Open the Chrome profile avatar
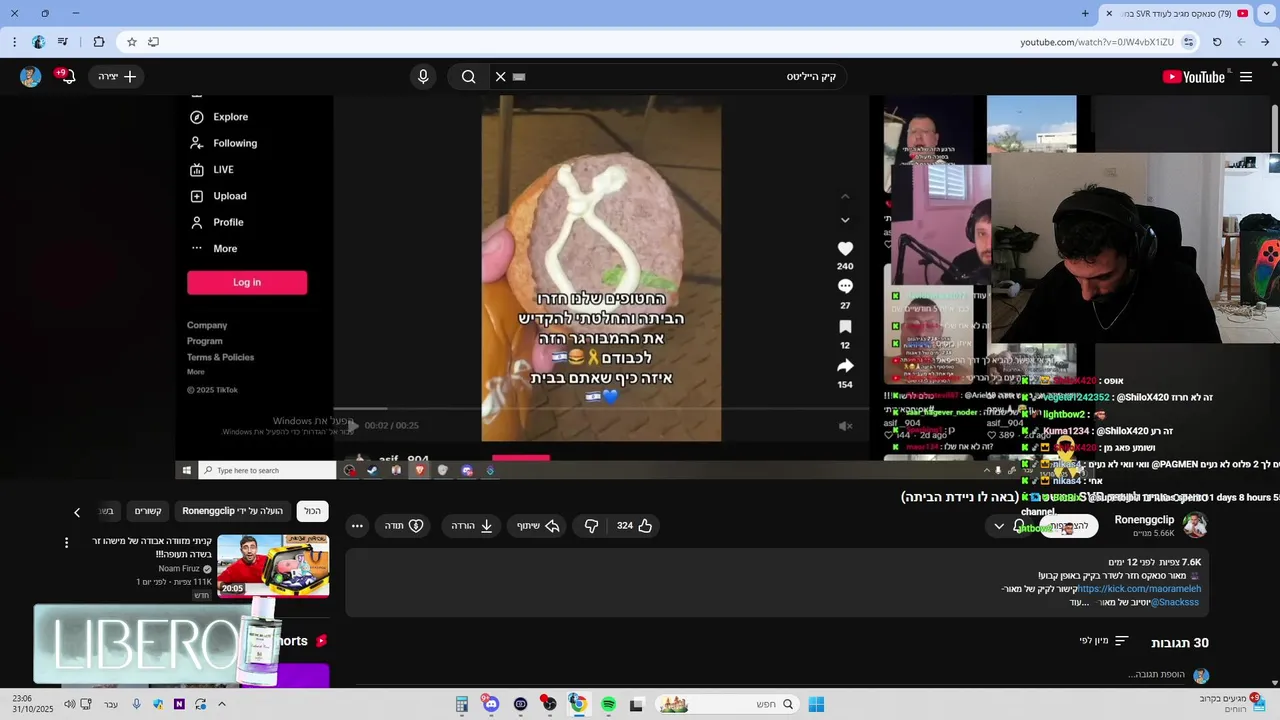This screenshot has height=720, width=1280. coord(38,42)
